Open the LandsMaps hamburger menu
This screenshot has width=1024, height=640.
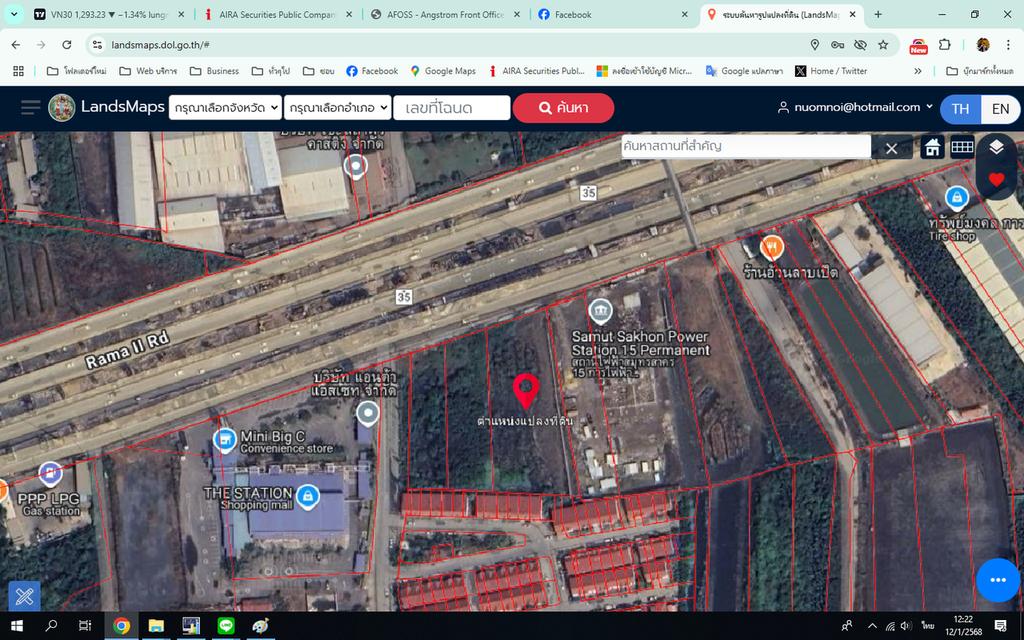coord(30,108)
